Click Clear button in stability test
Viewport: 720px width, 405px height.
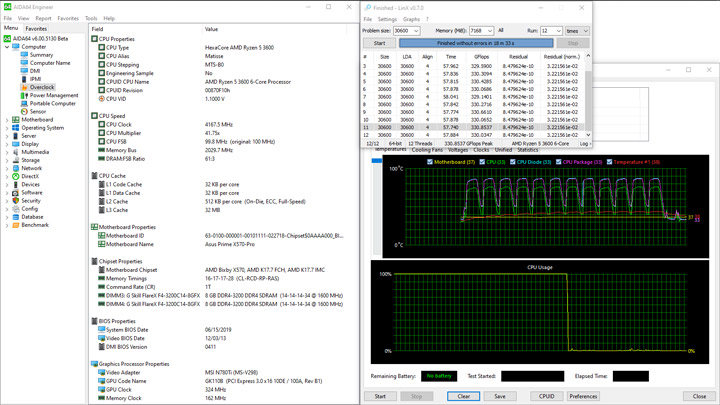(x=463, y=396)
